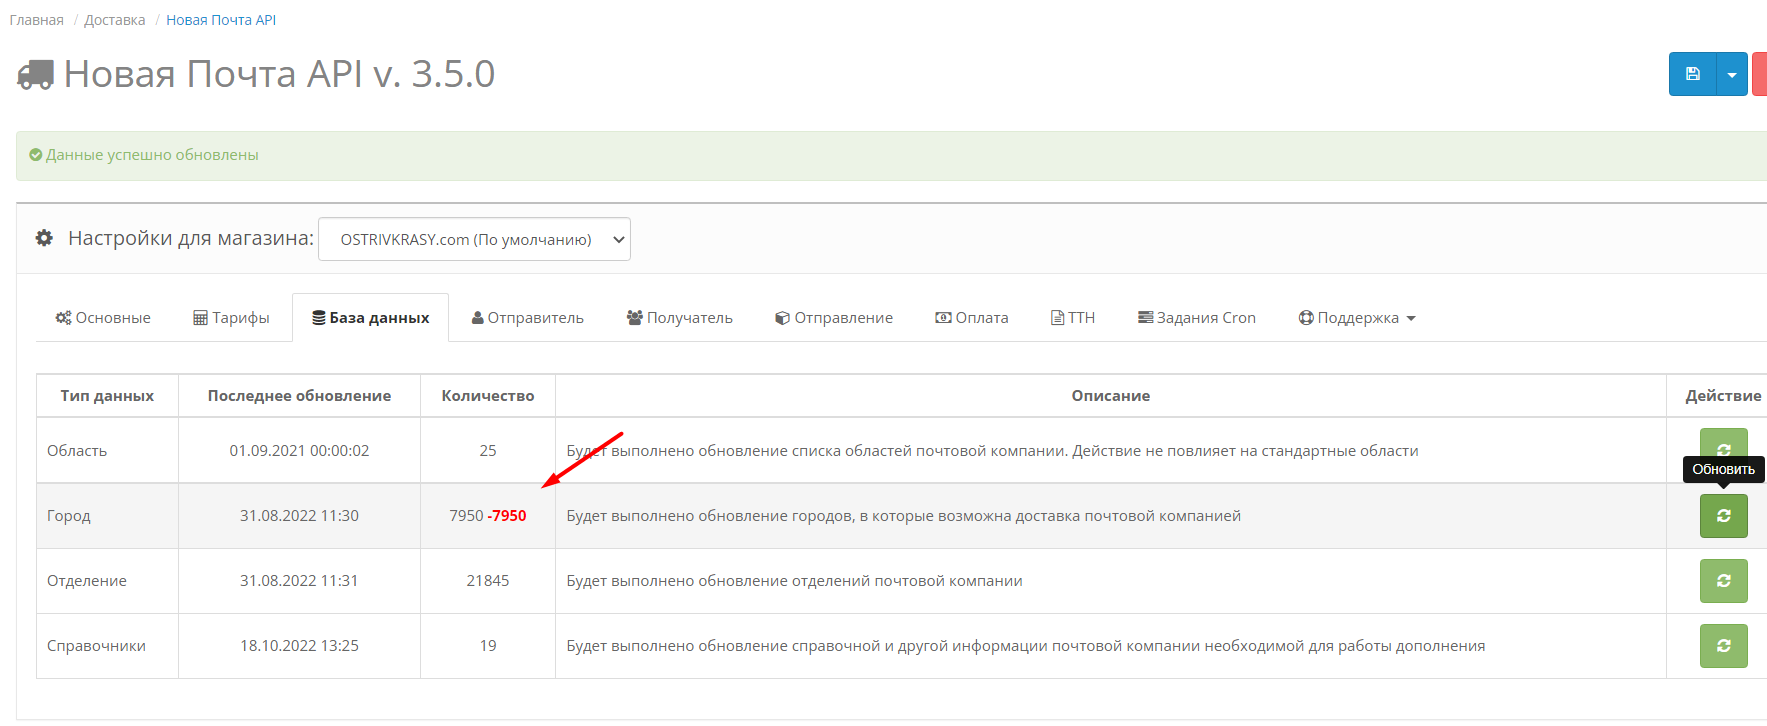The image size is (1767, 726).
Task: Click the blue save icon button
Action: tap(1692, 74)
